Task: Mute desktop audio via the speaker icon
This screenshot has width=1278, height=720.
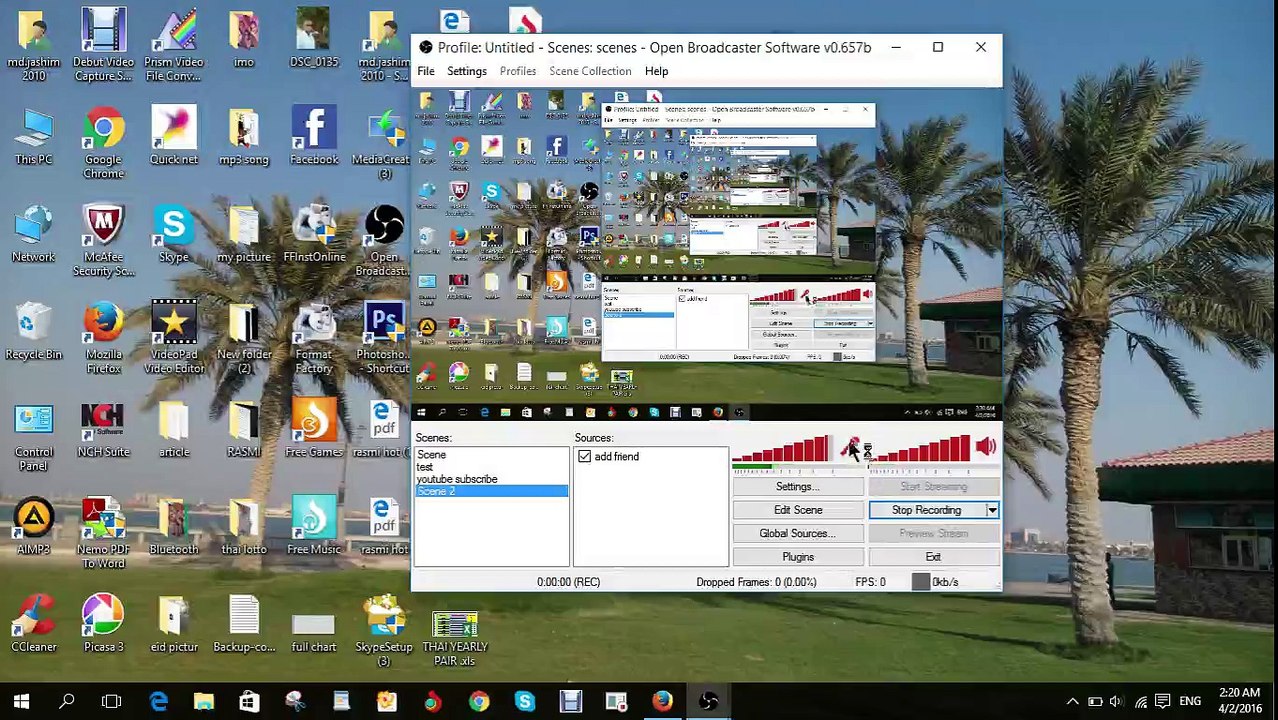Action: [986, 447]
